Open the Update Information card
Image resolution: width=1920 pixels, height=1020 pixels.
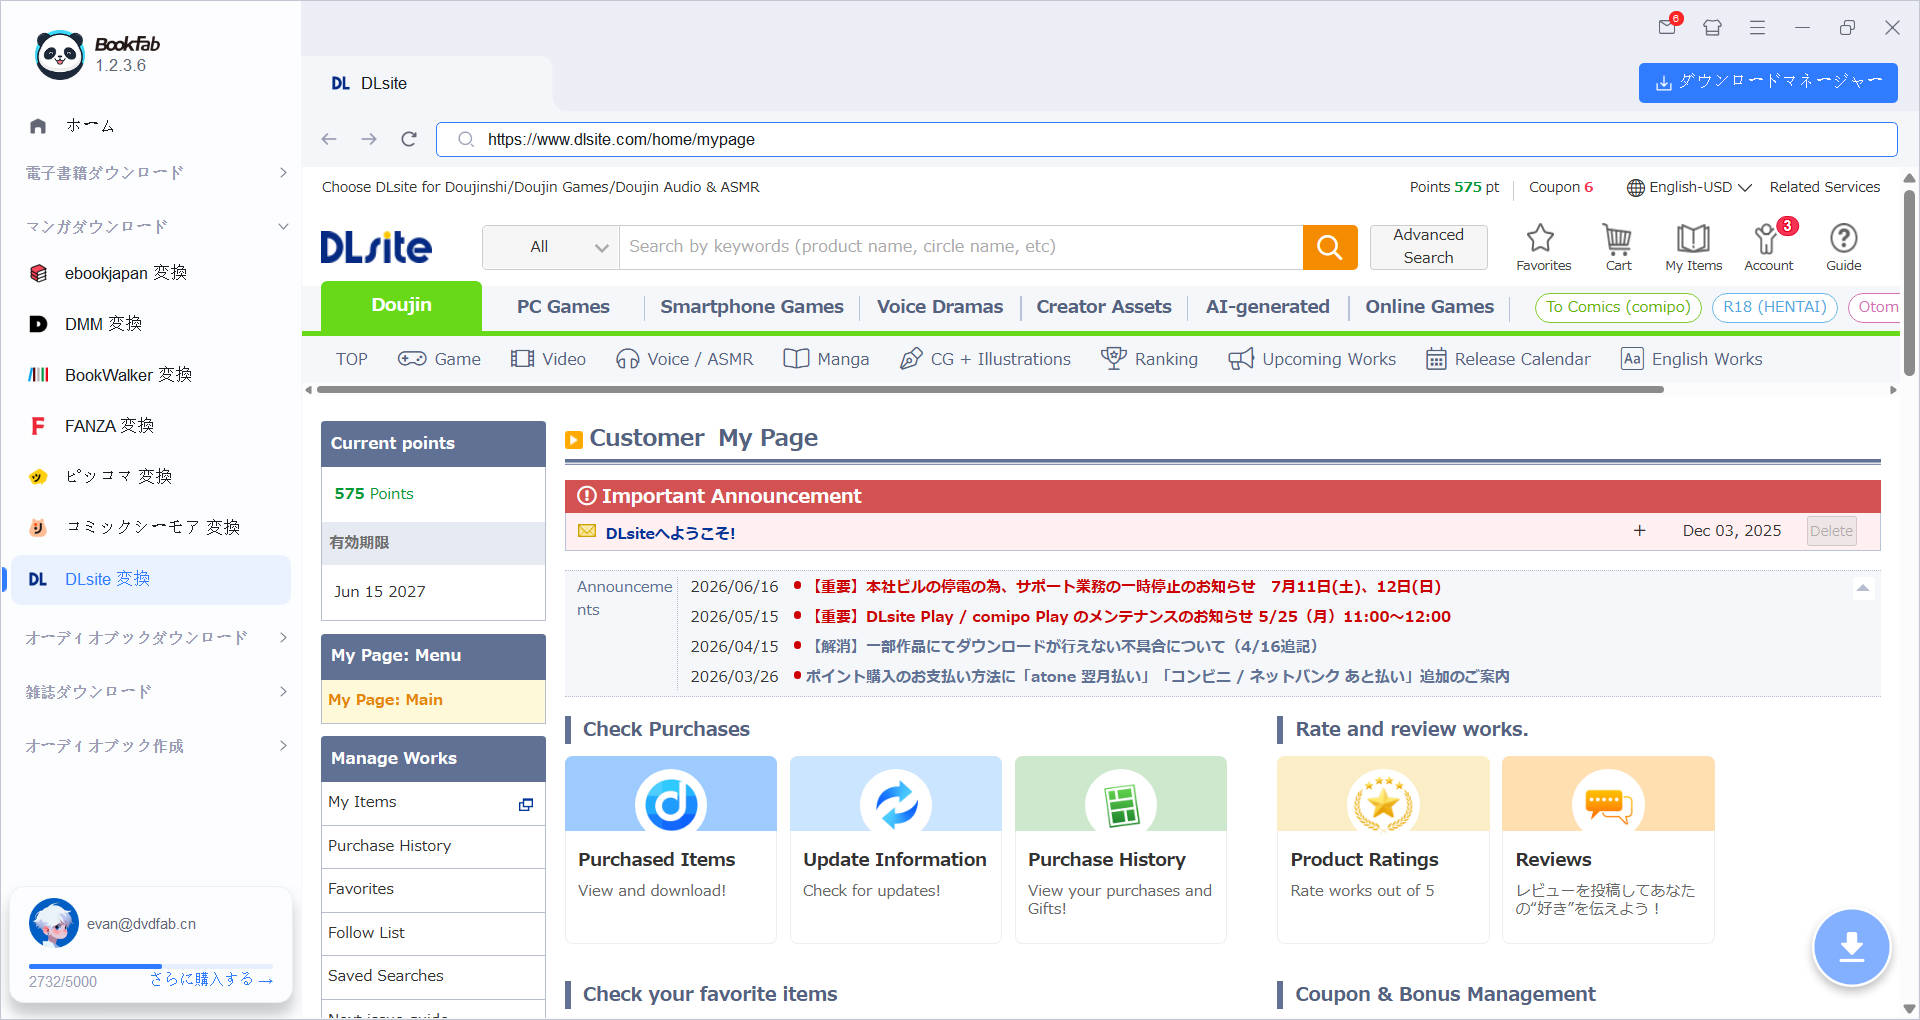pos(896,849)
